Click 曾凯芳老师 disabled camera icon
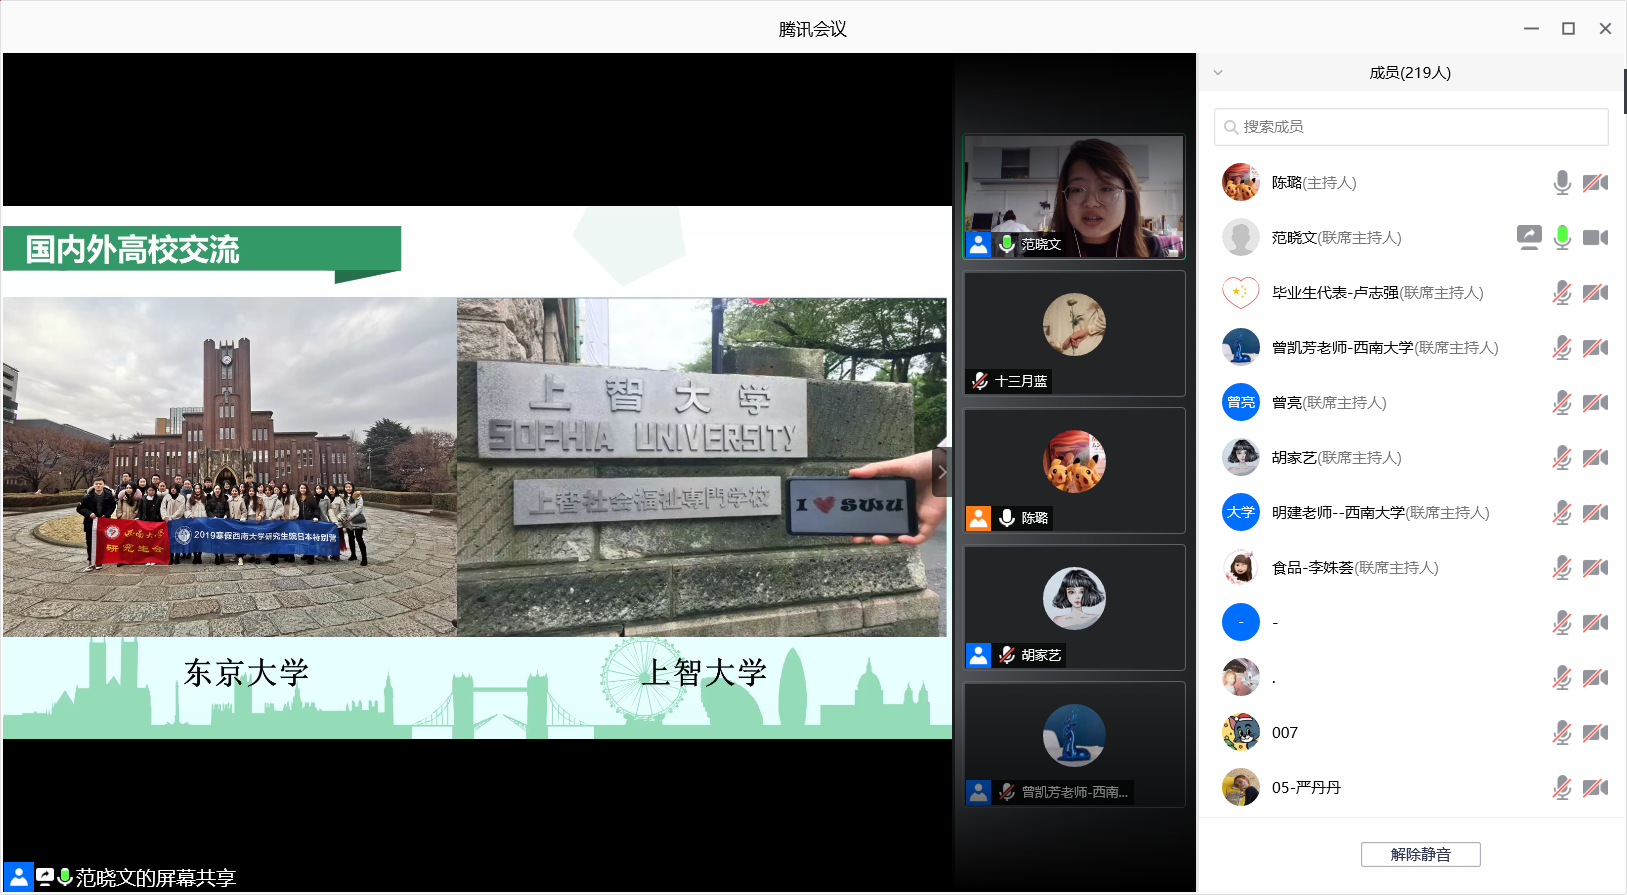This screenshot has height=895, width=1627. point(1595,347)
